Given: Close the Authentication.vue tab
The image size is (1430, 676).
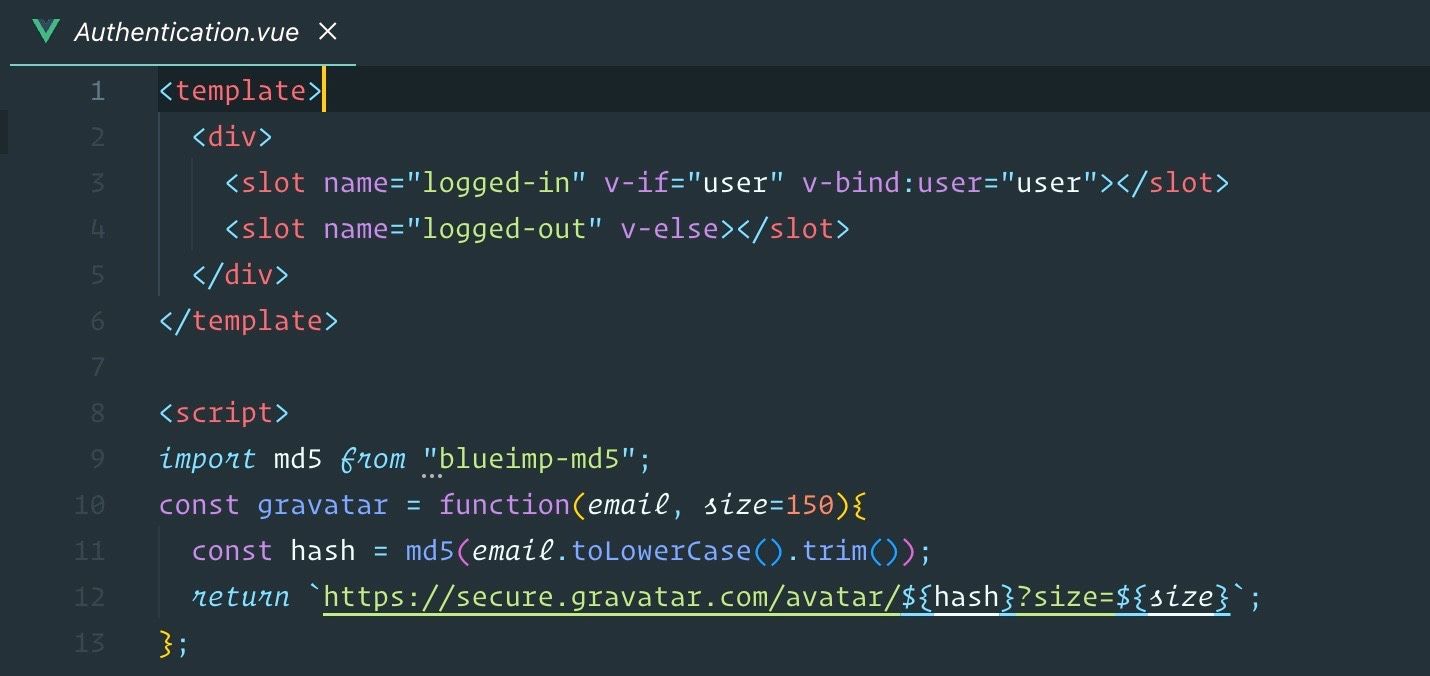Looking at the screenshot, I should tap(327, 31).
